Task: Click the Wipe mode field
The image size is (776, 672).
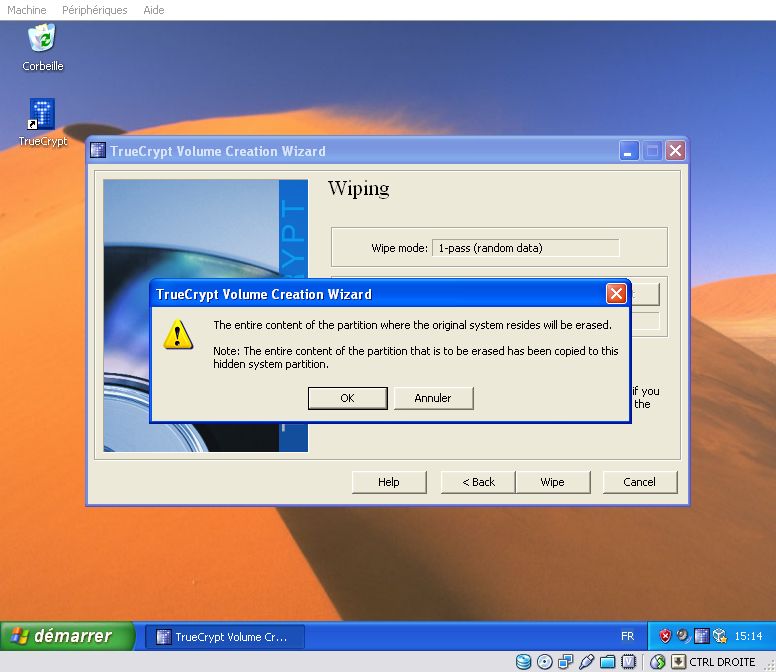Action: (x=526, y=248)
